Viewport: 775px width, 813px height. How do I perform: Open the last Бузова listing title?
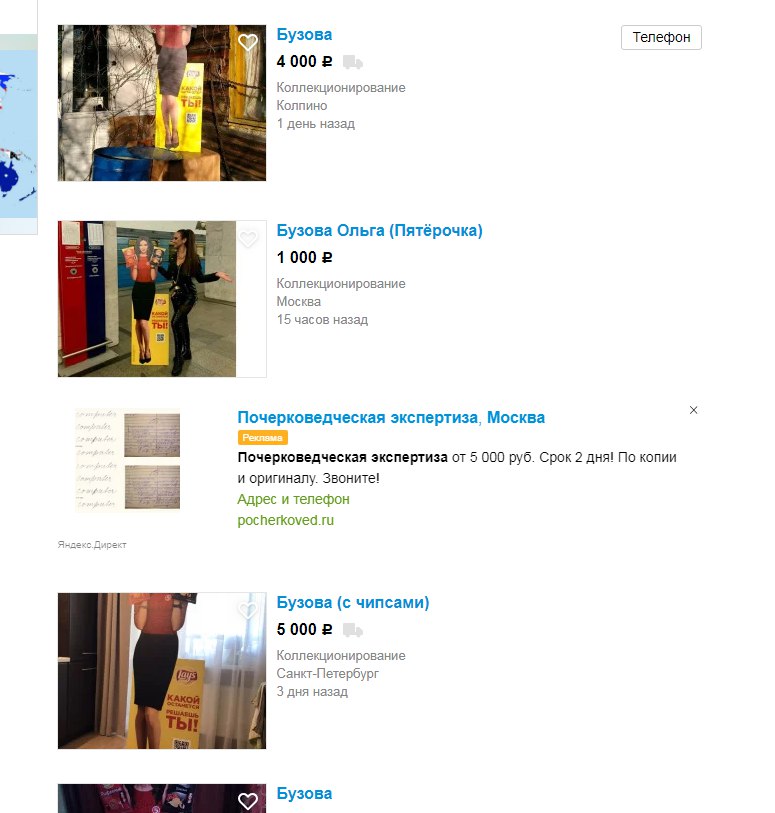click(304, 794)
